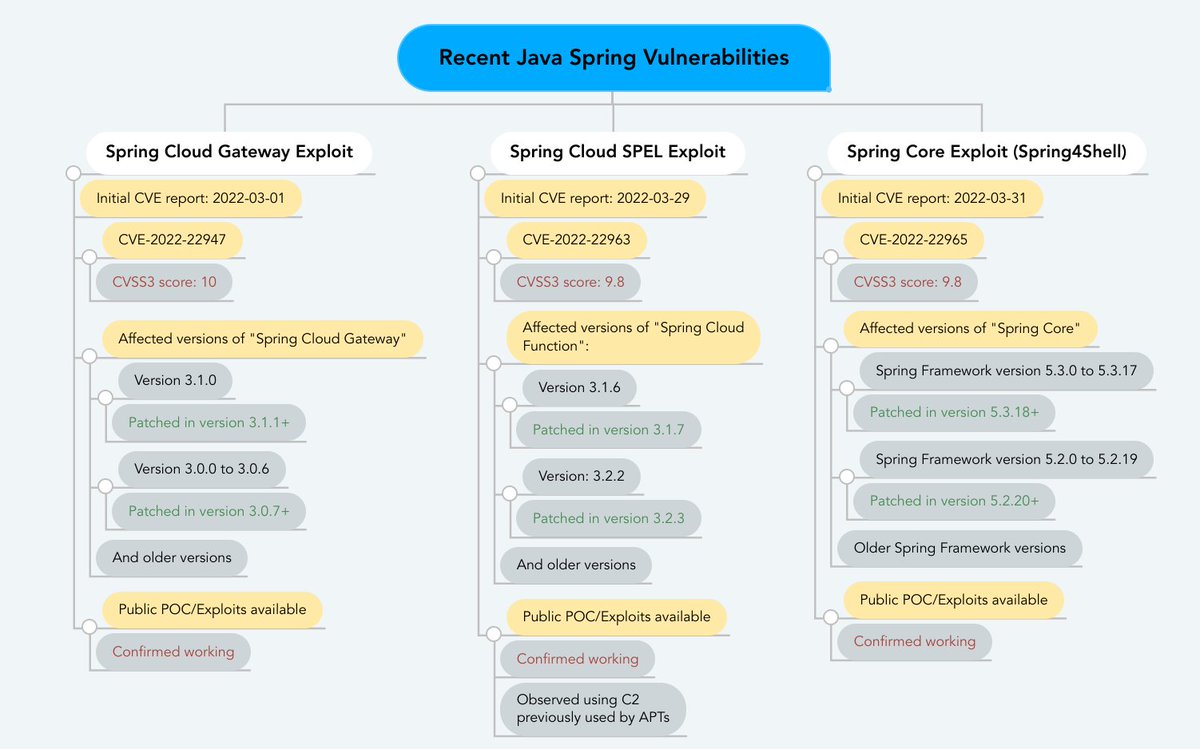Select the CVE-2022-22947 node
The width and height of the screenshot is (1200, 749).
point(173,240)
